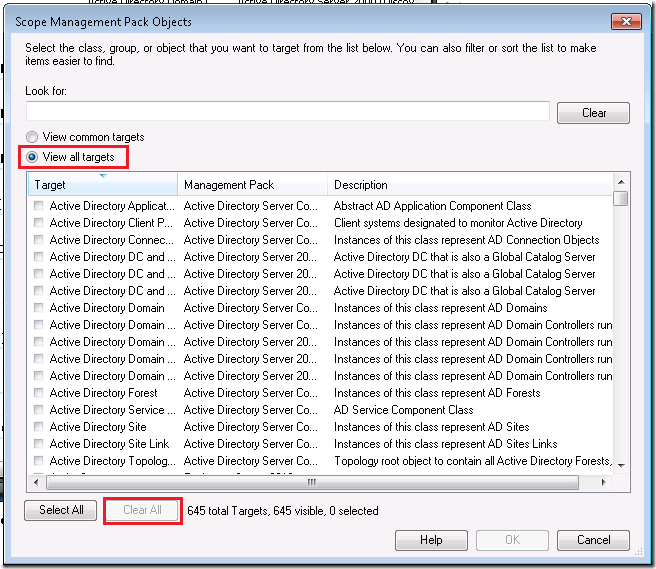Screen dimensions: 656x569
Task: Click the vertical scrollbar up arrow
Action: 621,182
